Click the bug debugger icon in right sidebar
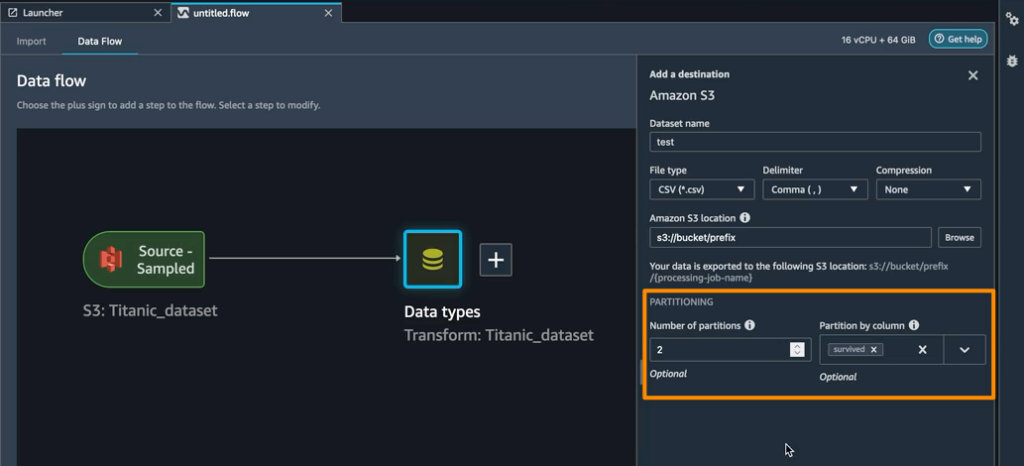1024x466 pixels. point(1012,61)
